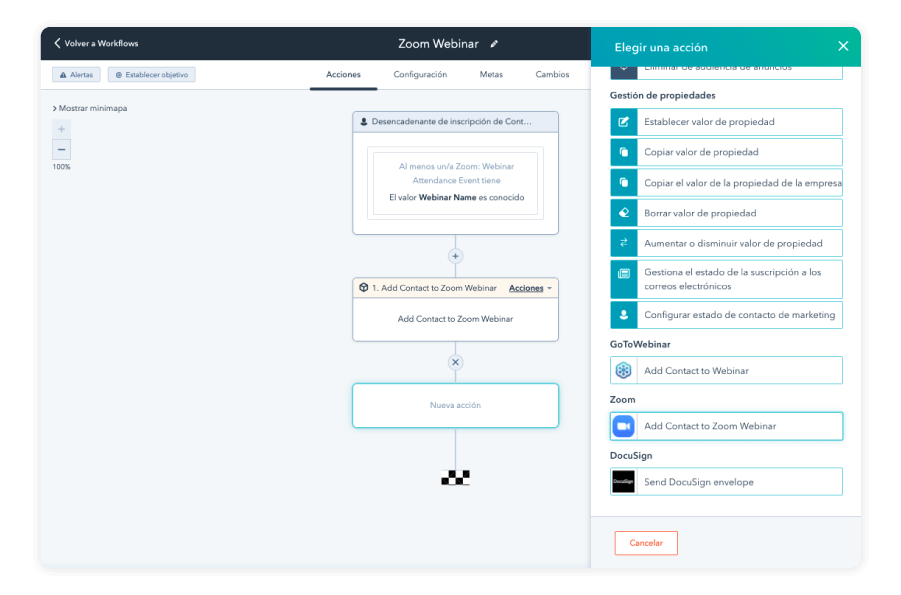This screenshot has height=595, width=901.
Task: Click the person icon for Configurar estado de contacto
Action: [x=623, y=315]
